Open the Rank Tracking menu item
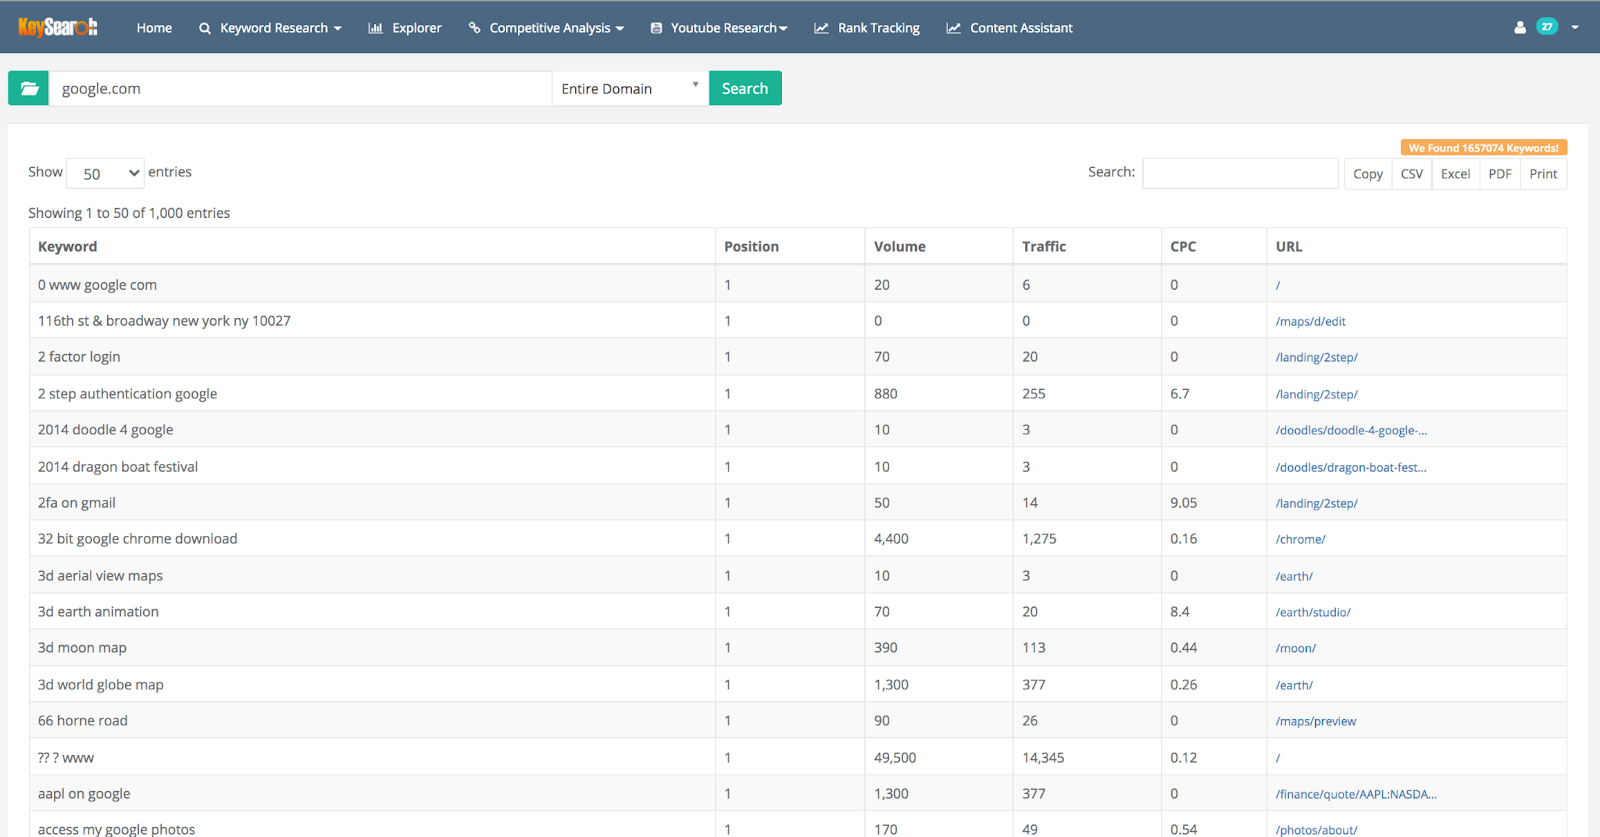Viewport: 1600px width, 837px height. point(867,28)
